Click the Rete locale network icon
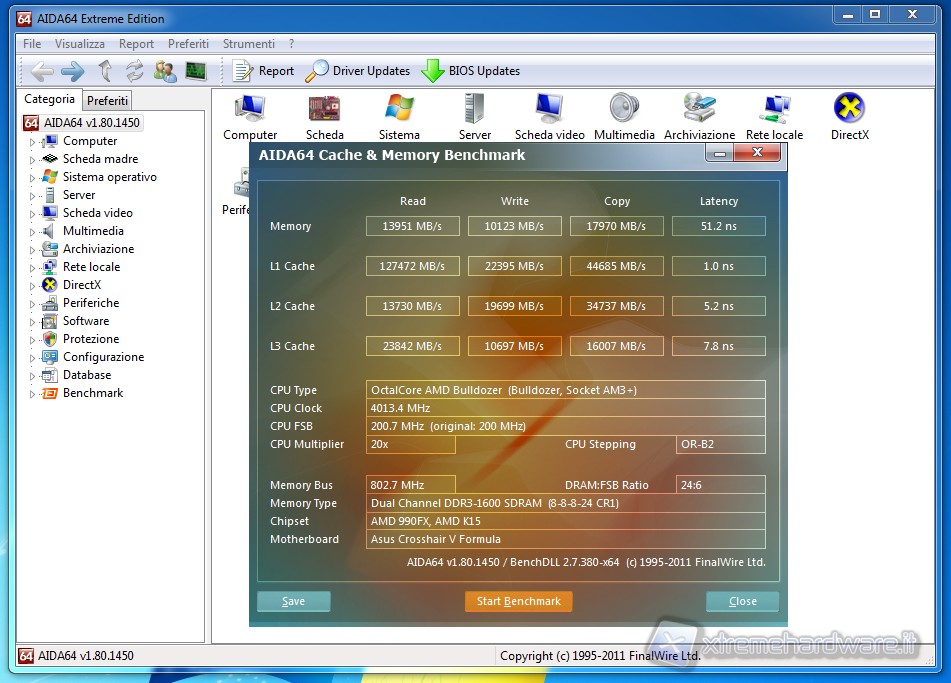The height and width of the screenshot is (683, 951). coord(774,109)
